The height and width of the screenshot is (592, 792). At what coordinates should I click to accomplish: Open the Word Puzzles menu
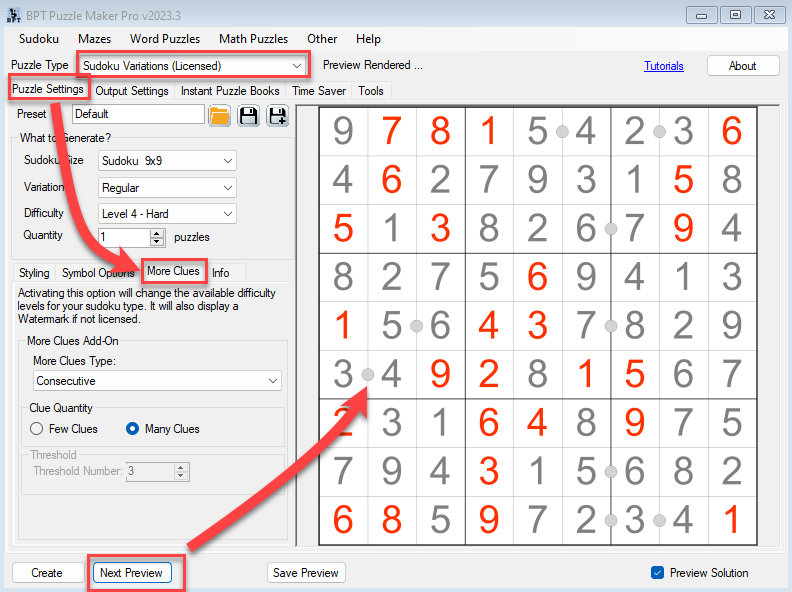[x=165, y=39]
